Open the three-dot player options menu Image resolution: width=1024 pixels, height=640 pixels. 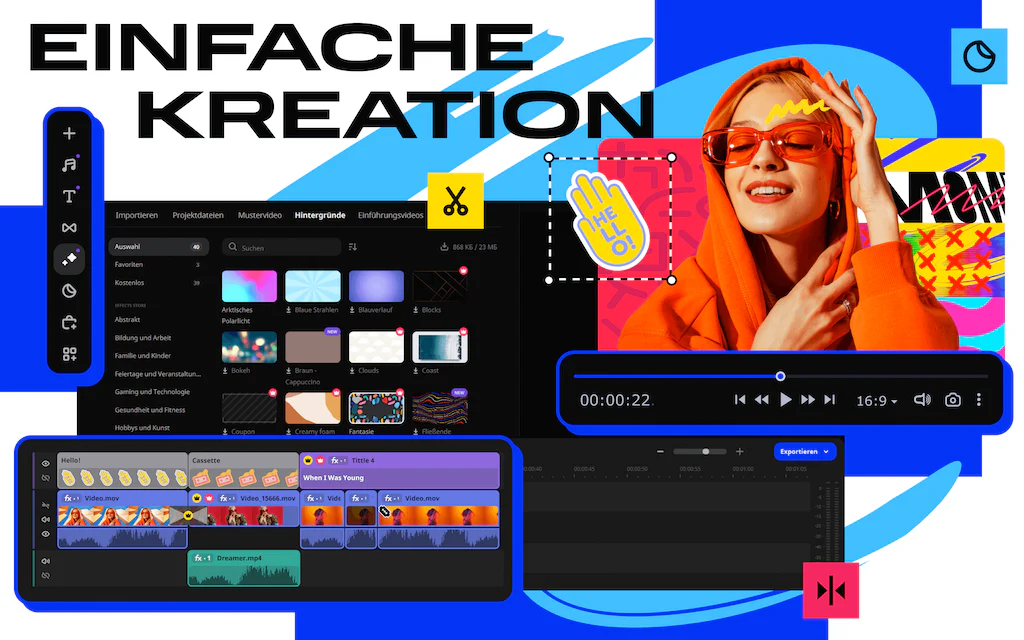978,400
